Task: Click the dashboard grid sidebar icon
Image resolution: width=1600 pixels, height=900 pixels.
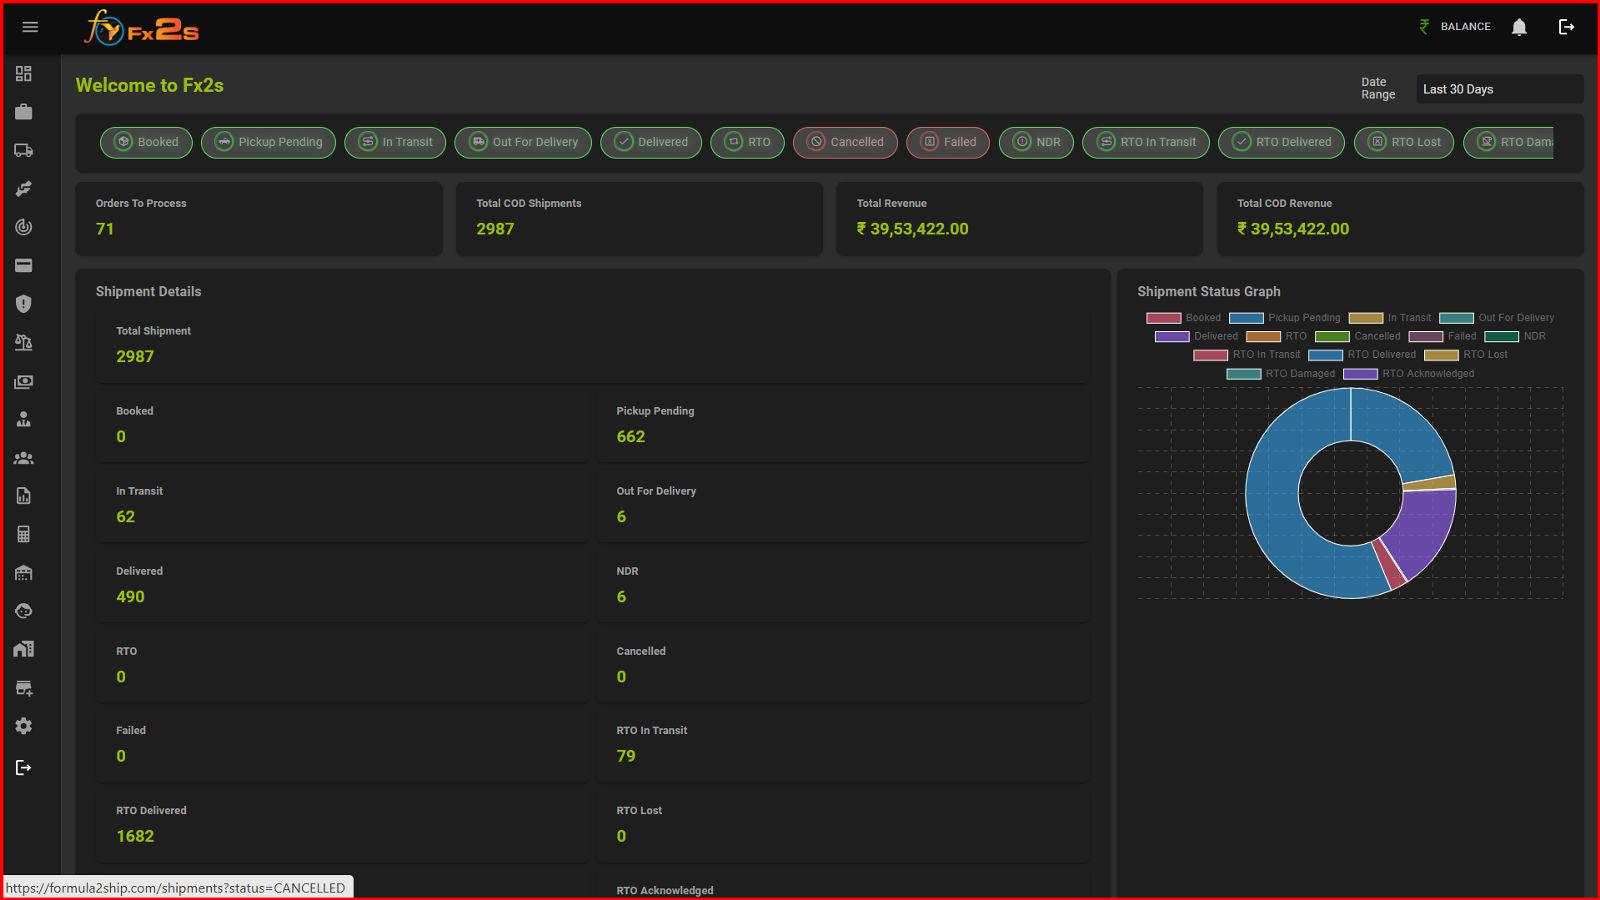Action: coord(24,74)
